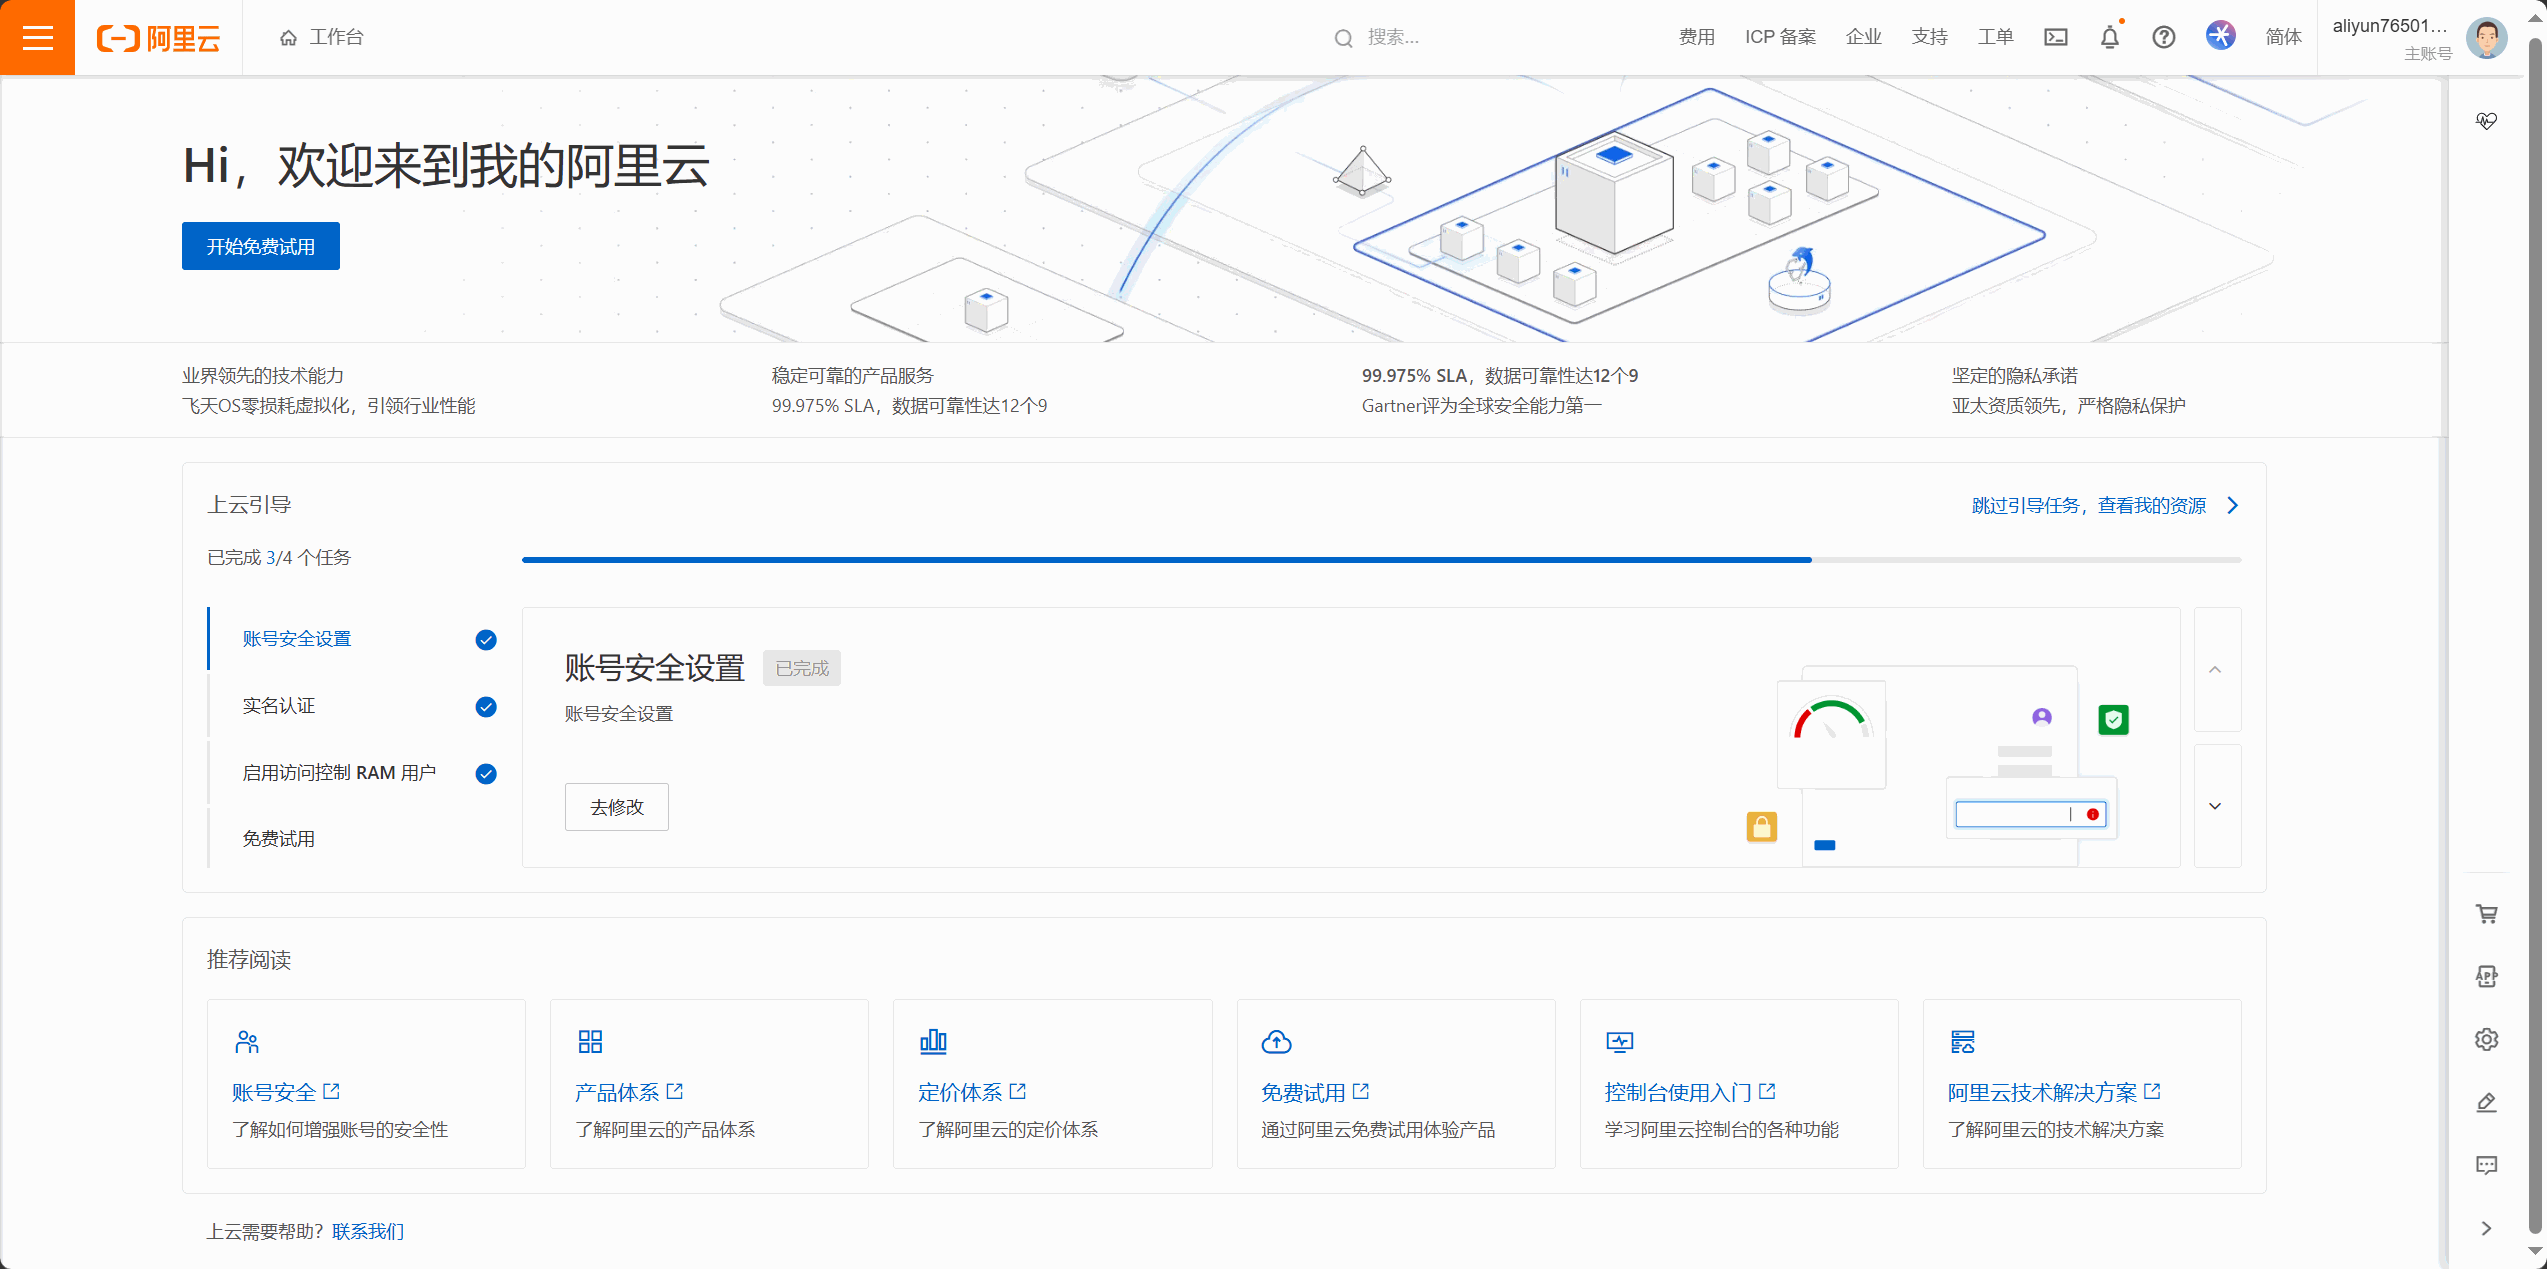Open the 费用 menu
The width and height of the screenshot is (2547, 1269).
click(1696, 37)
